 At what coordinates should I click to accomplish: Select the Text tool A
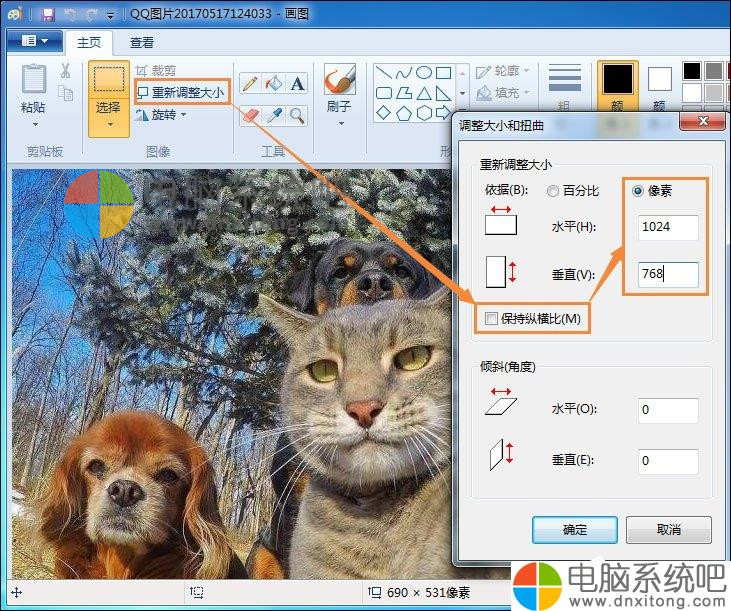tap(297, 84)
